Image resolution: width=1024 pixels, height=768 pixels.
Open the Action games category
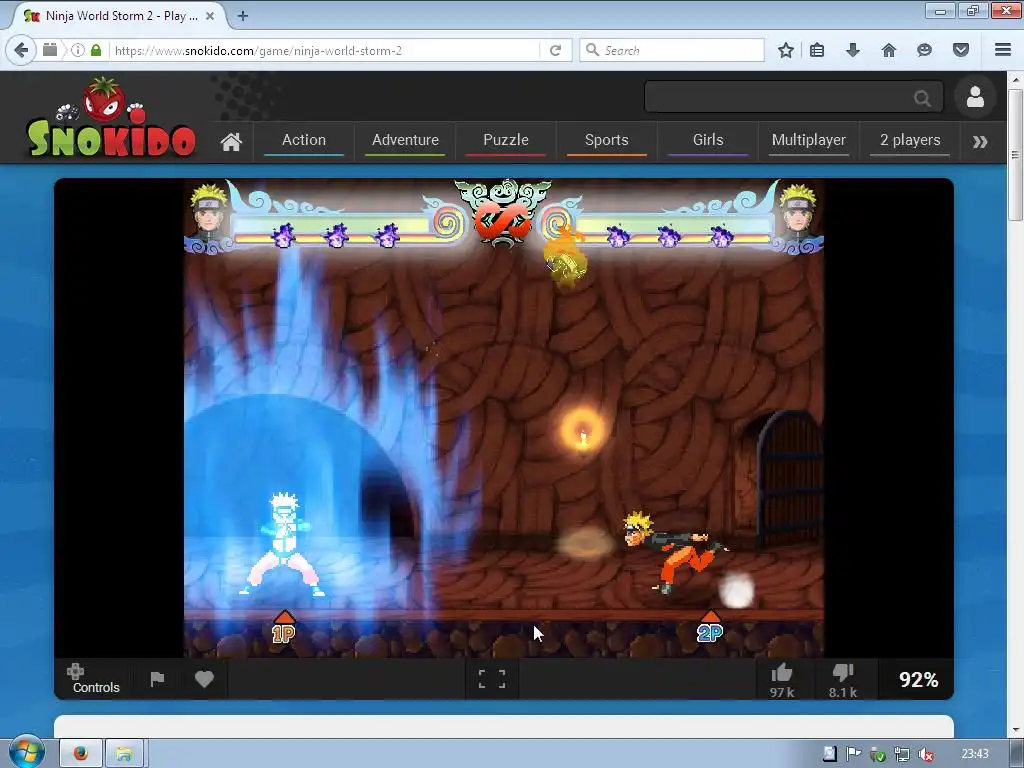(x=304, y=140)
